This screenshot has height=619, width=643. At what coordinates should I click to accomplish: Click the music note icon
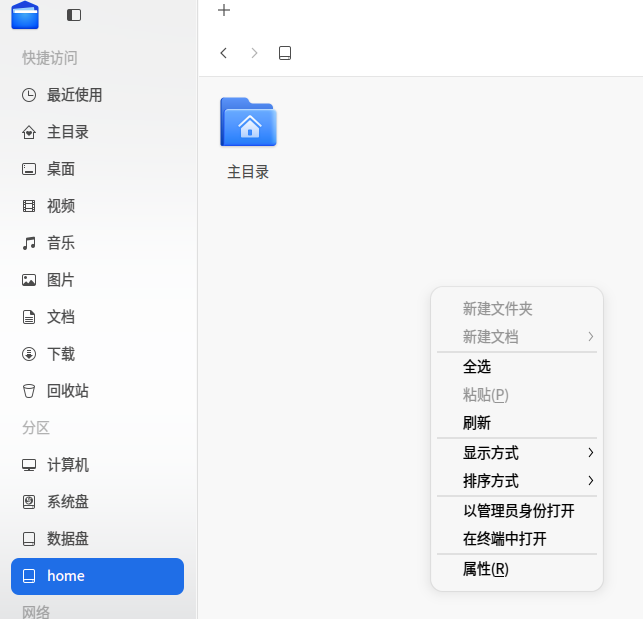coord(29,243)
